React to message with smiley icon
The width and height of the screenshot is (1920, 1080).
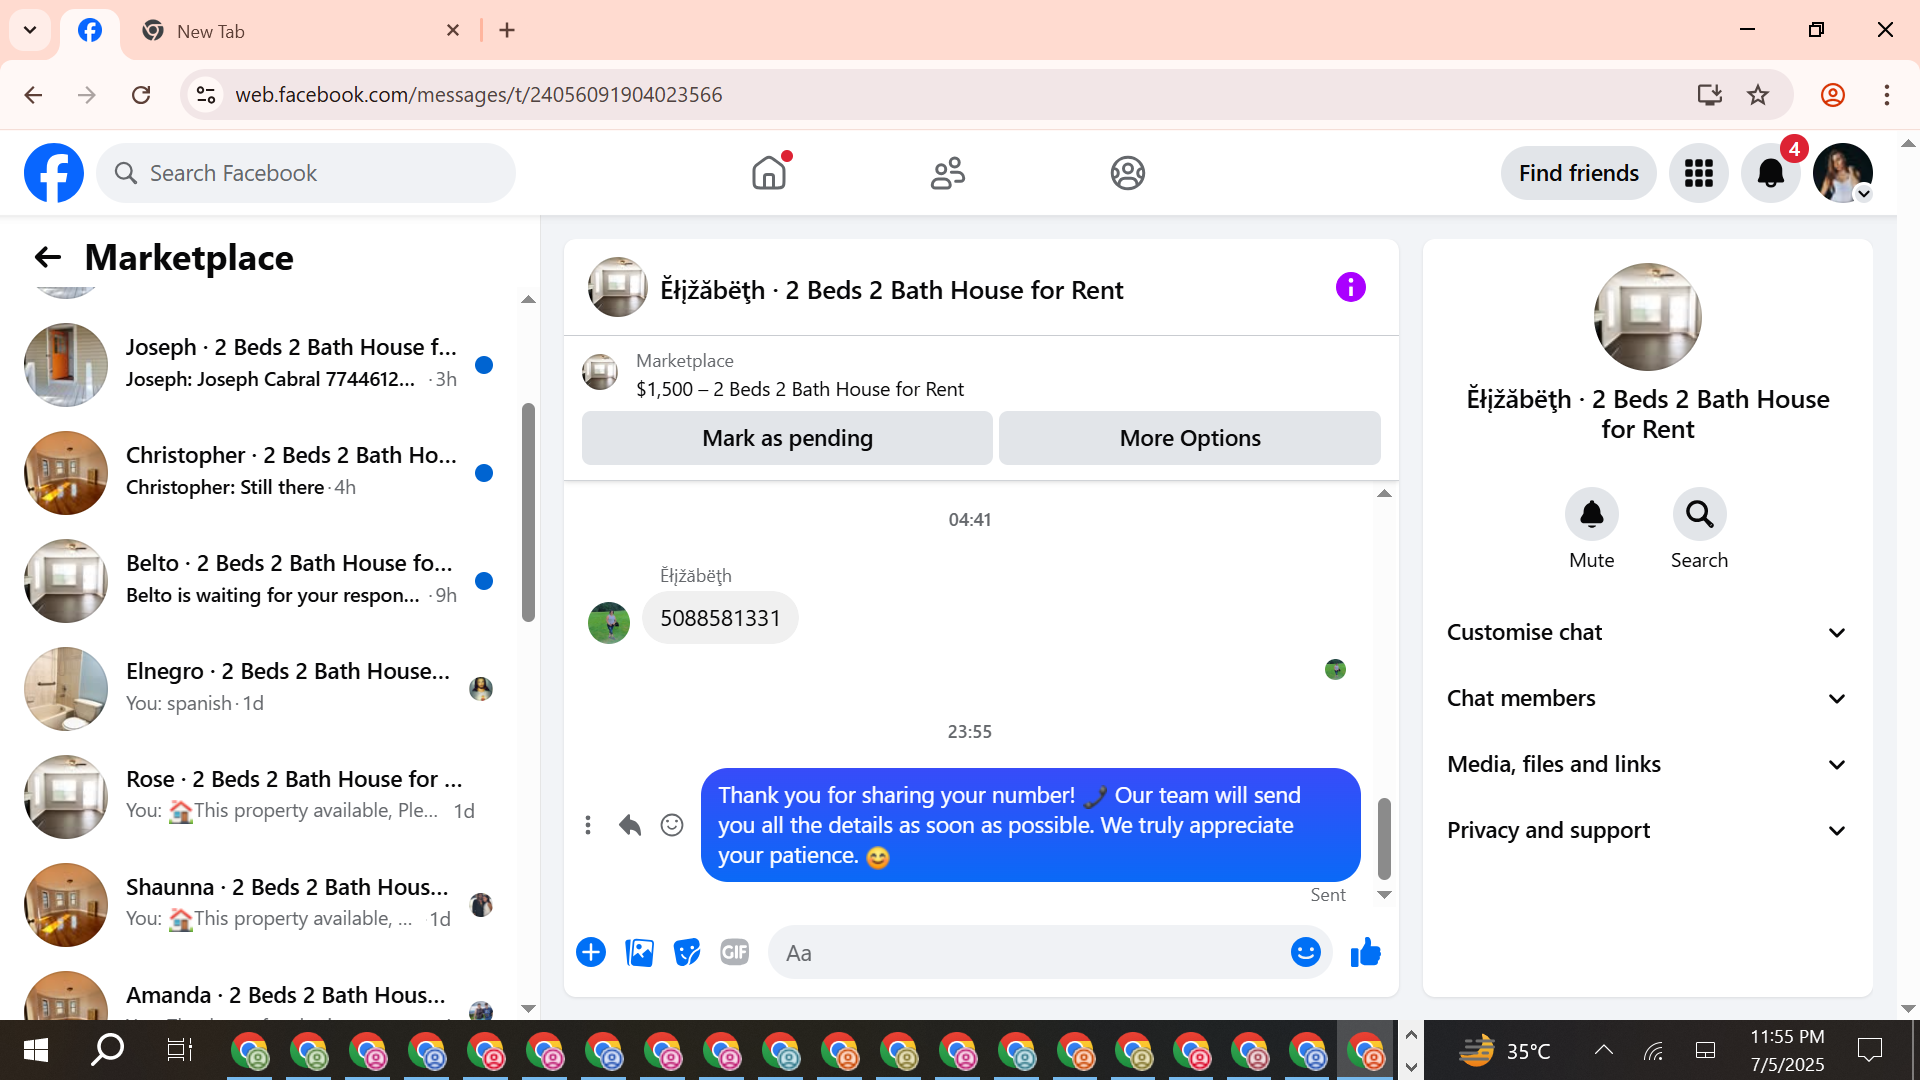[672, 825]
